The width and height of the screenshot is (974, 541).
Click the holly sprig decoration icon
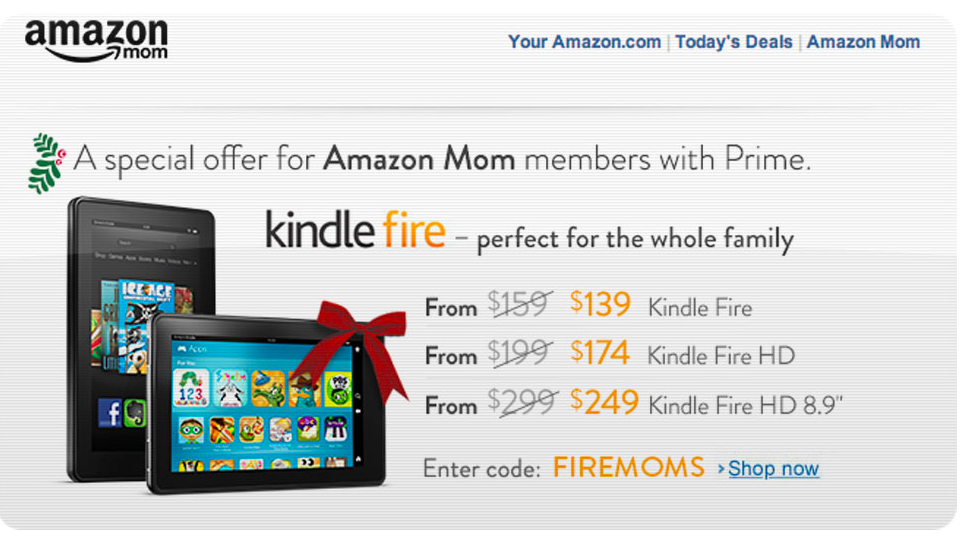(47, 163)
